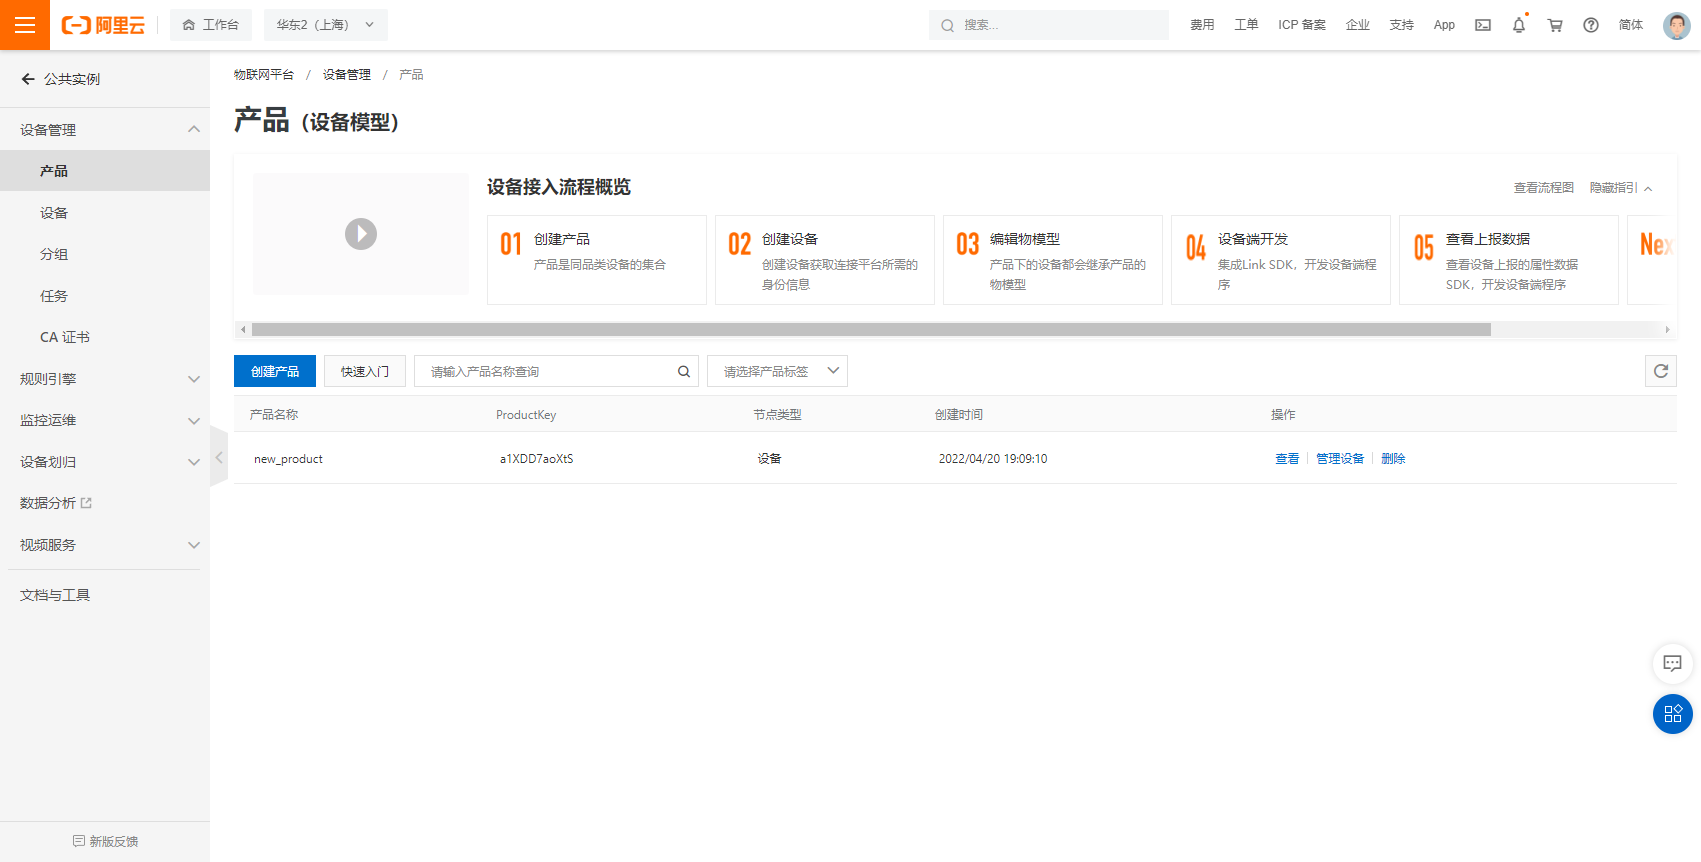The width and height of the screenshot is (1701, 862).
Task: Open the chat feedback floating icon
Action: tap(1672, 663)
